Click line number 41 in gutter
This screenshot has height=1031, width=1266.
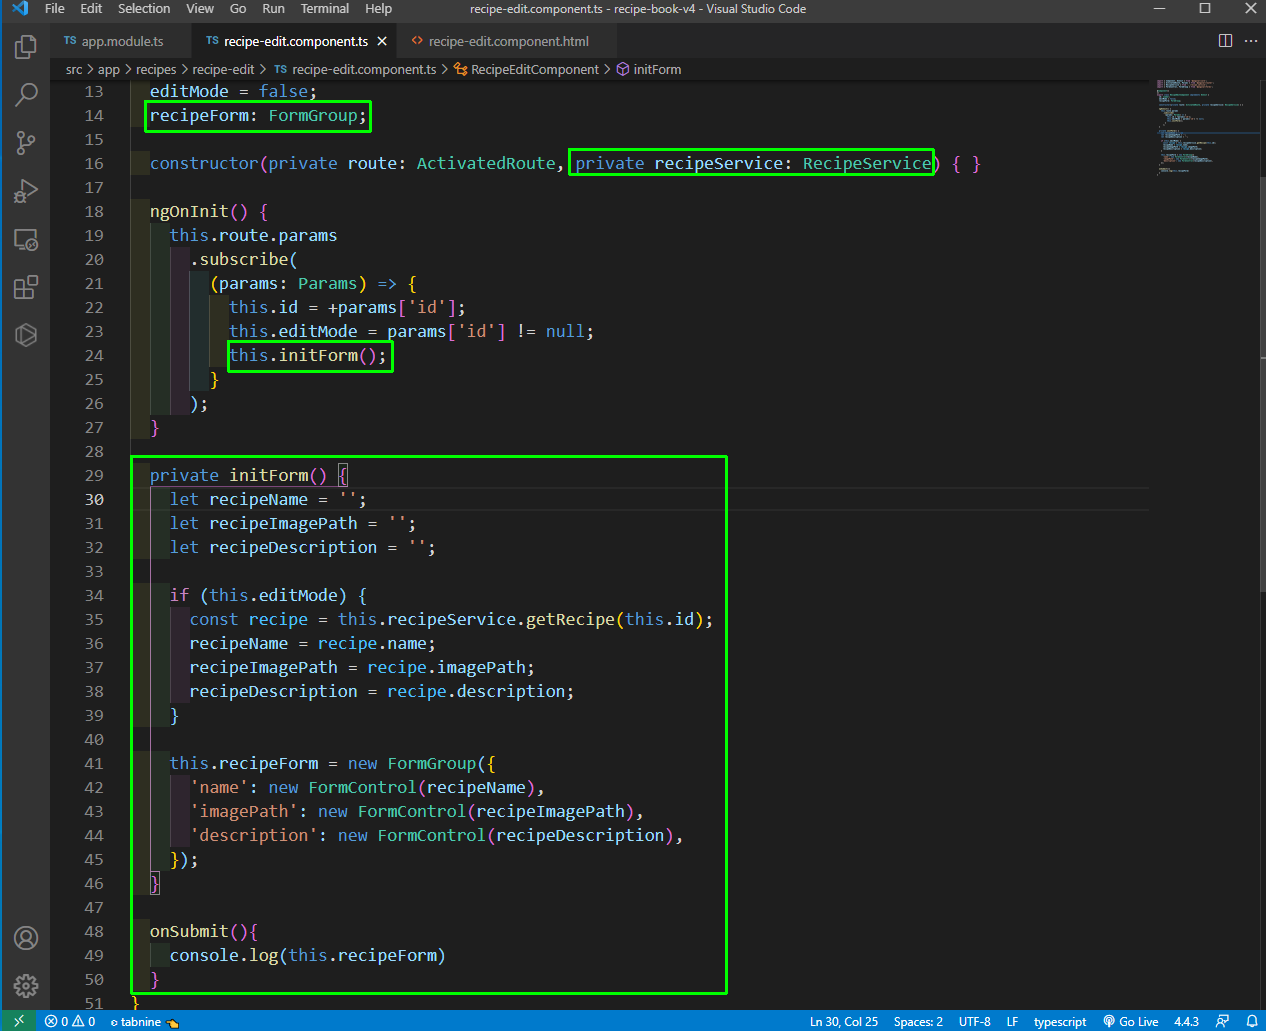click(x=94, y=763)
